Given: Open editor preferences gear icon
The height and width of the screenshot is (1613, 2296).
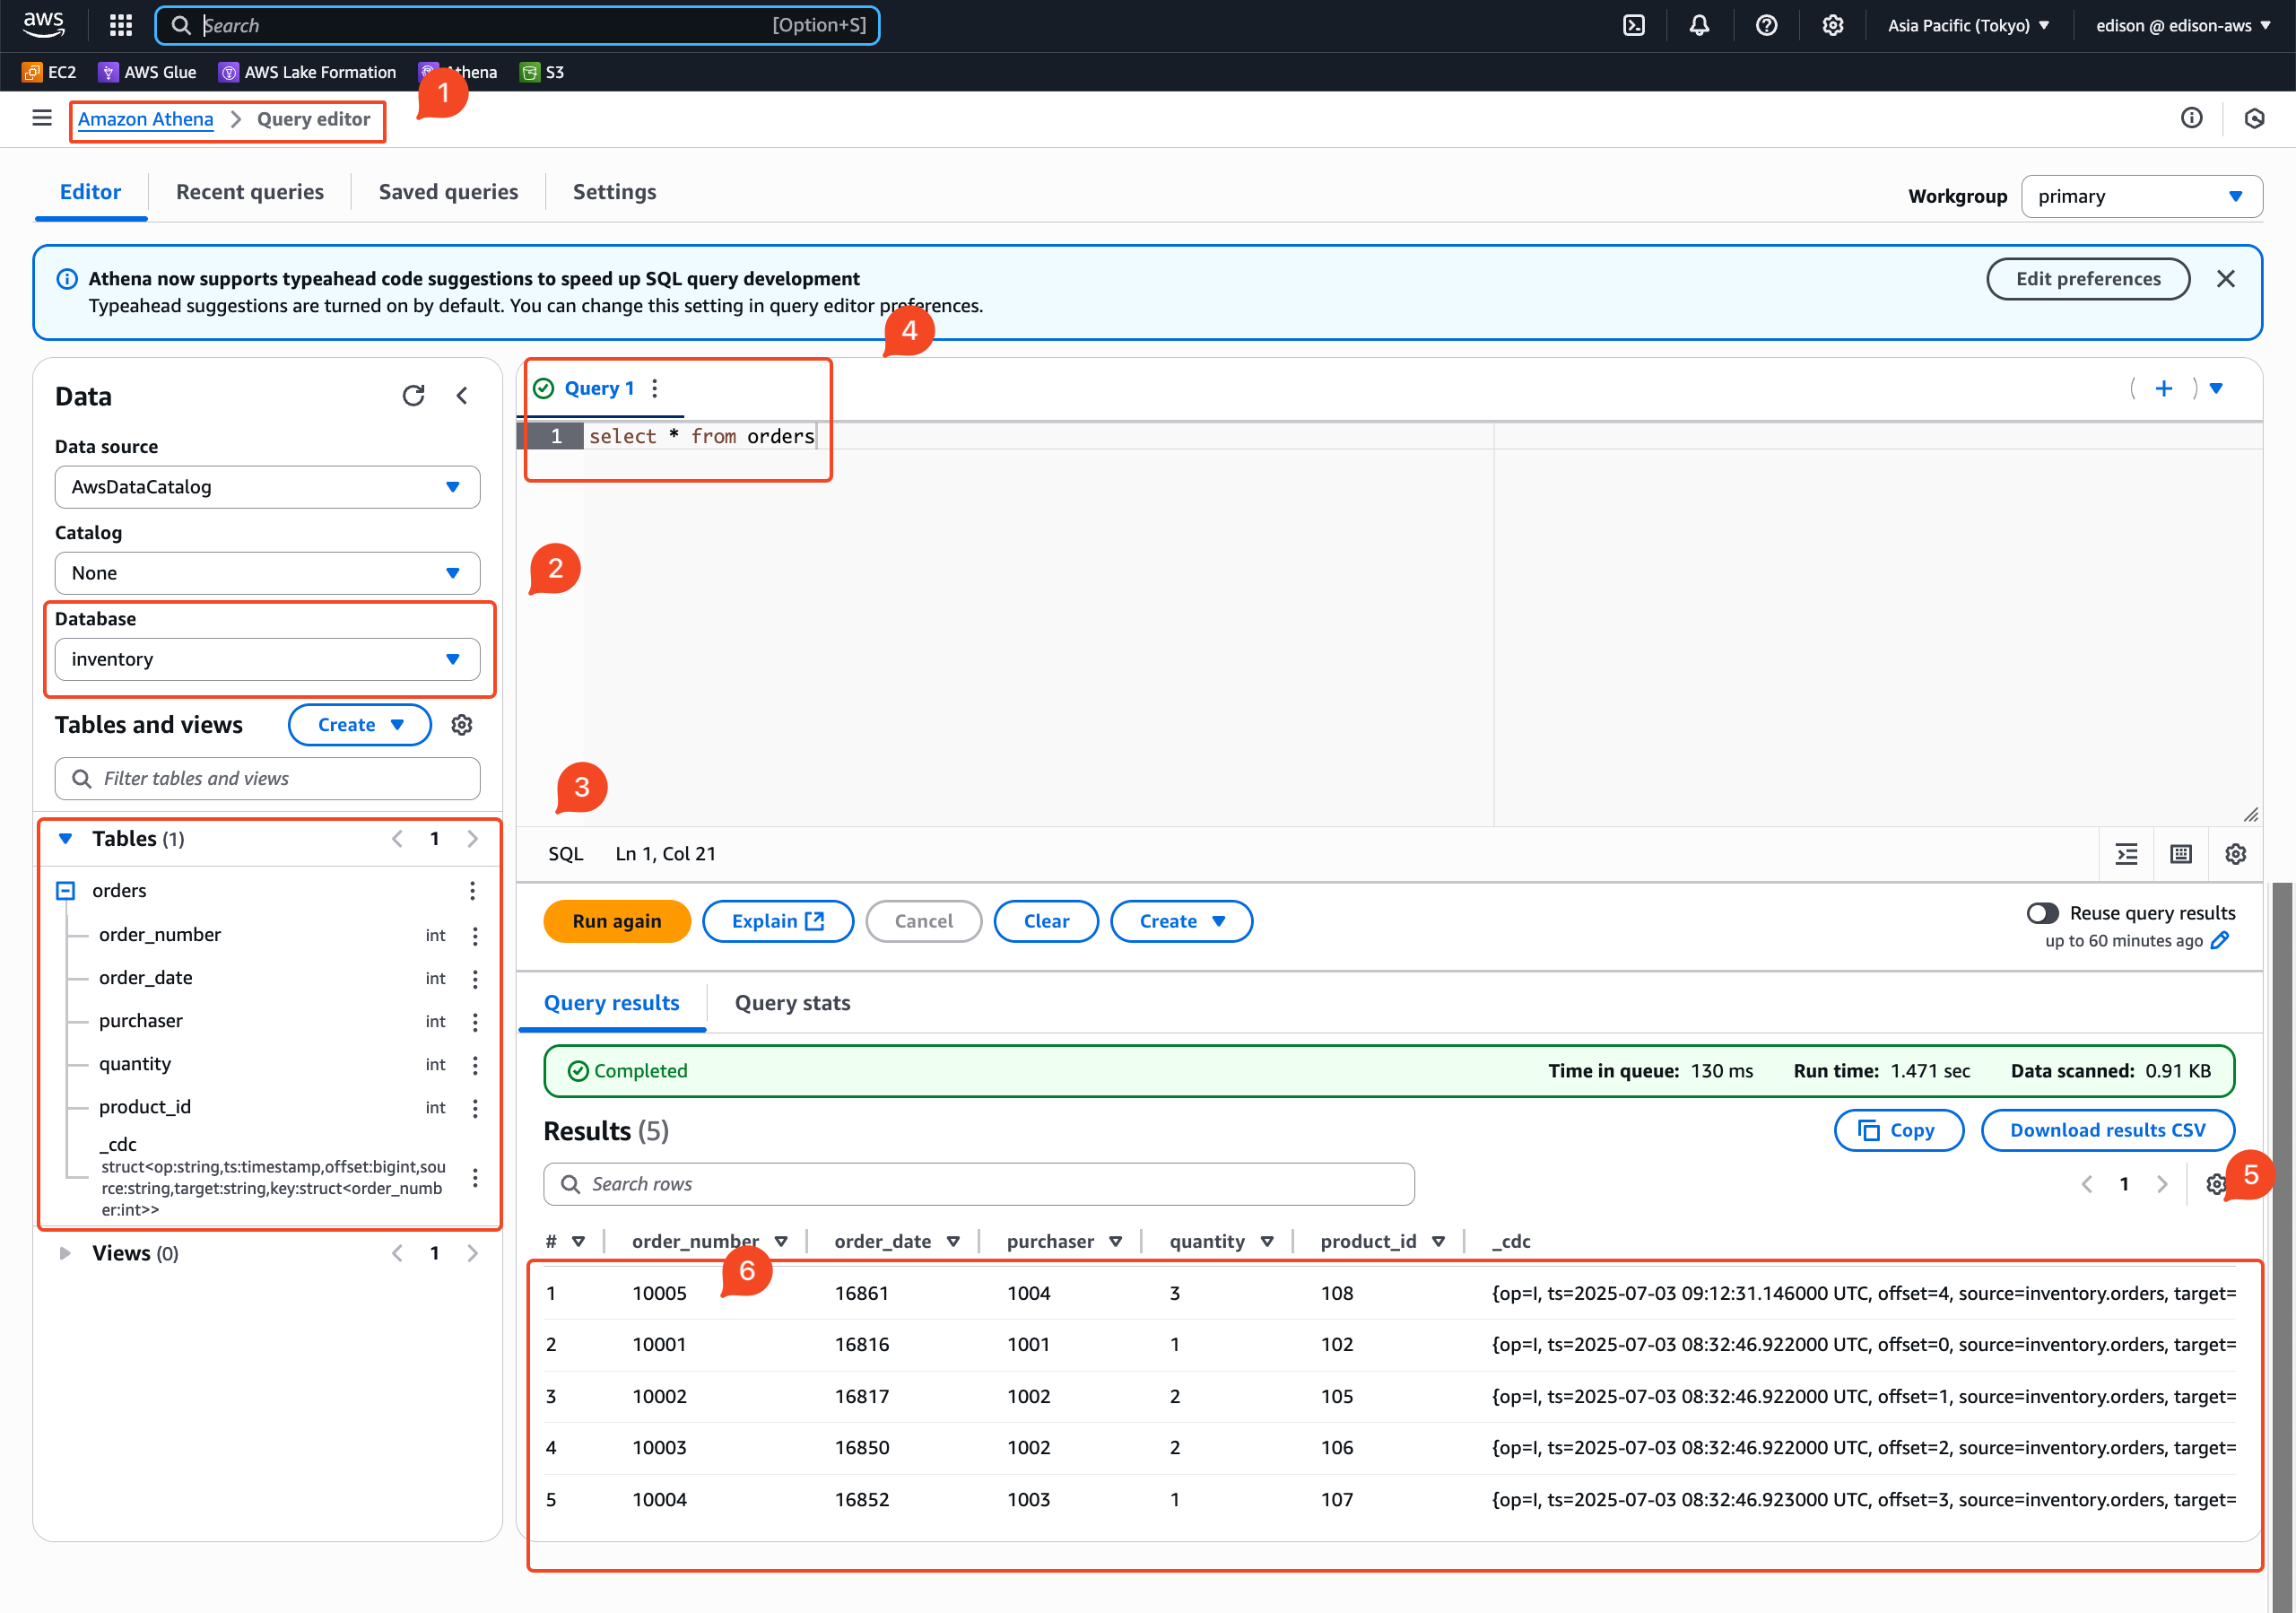Looking at the screenshot, I should pyautogui.click(x=2235, y=853).
